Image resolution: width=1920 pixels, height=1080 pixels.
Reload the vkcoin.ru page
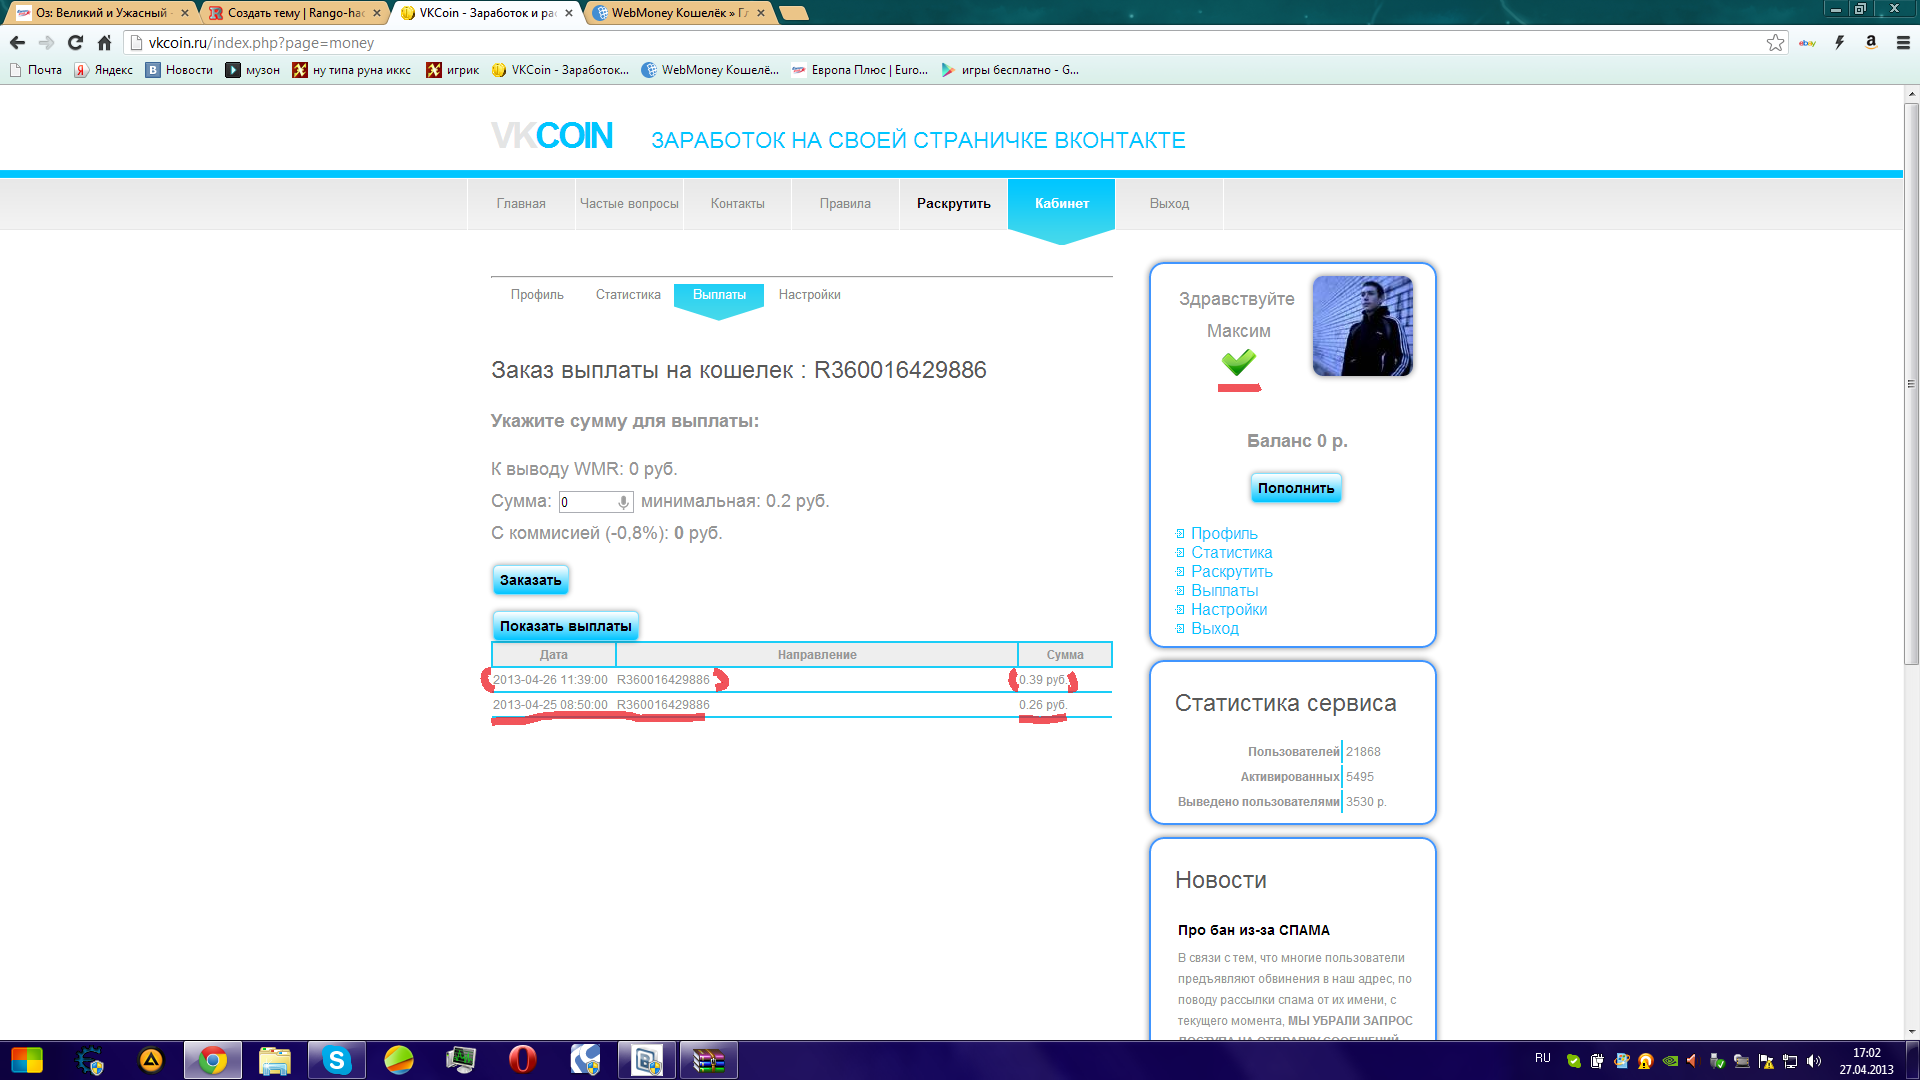75,43
